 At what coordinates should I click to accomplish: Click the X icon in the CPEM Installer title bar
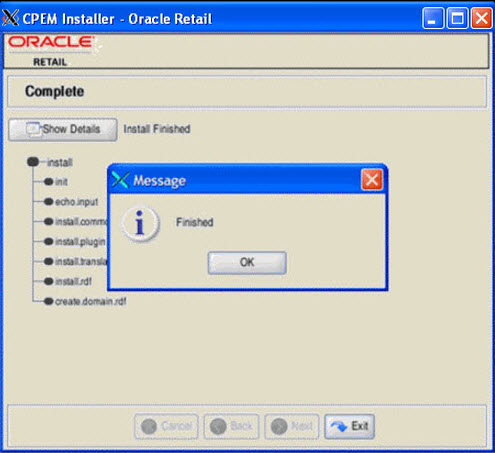[x=10, y=18]
